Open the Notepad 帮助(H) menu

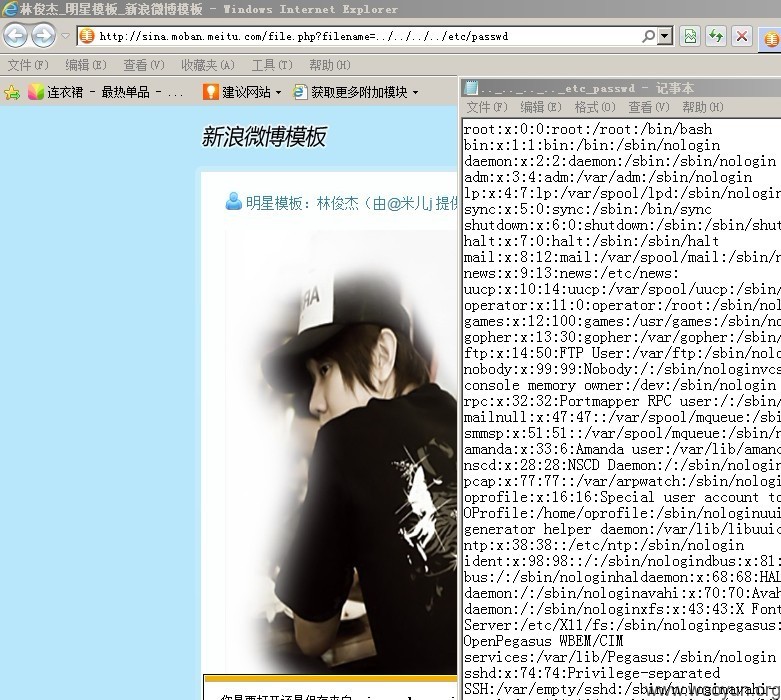pyautogui.click(x=702, y=107)
